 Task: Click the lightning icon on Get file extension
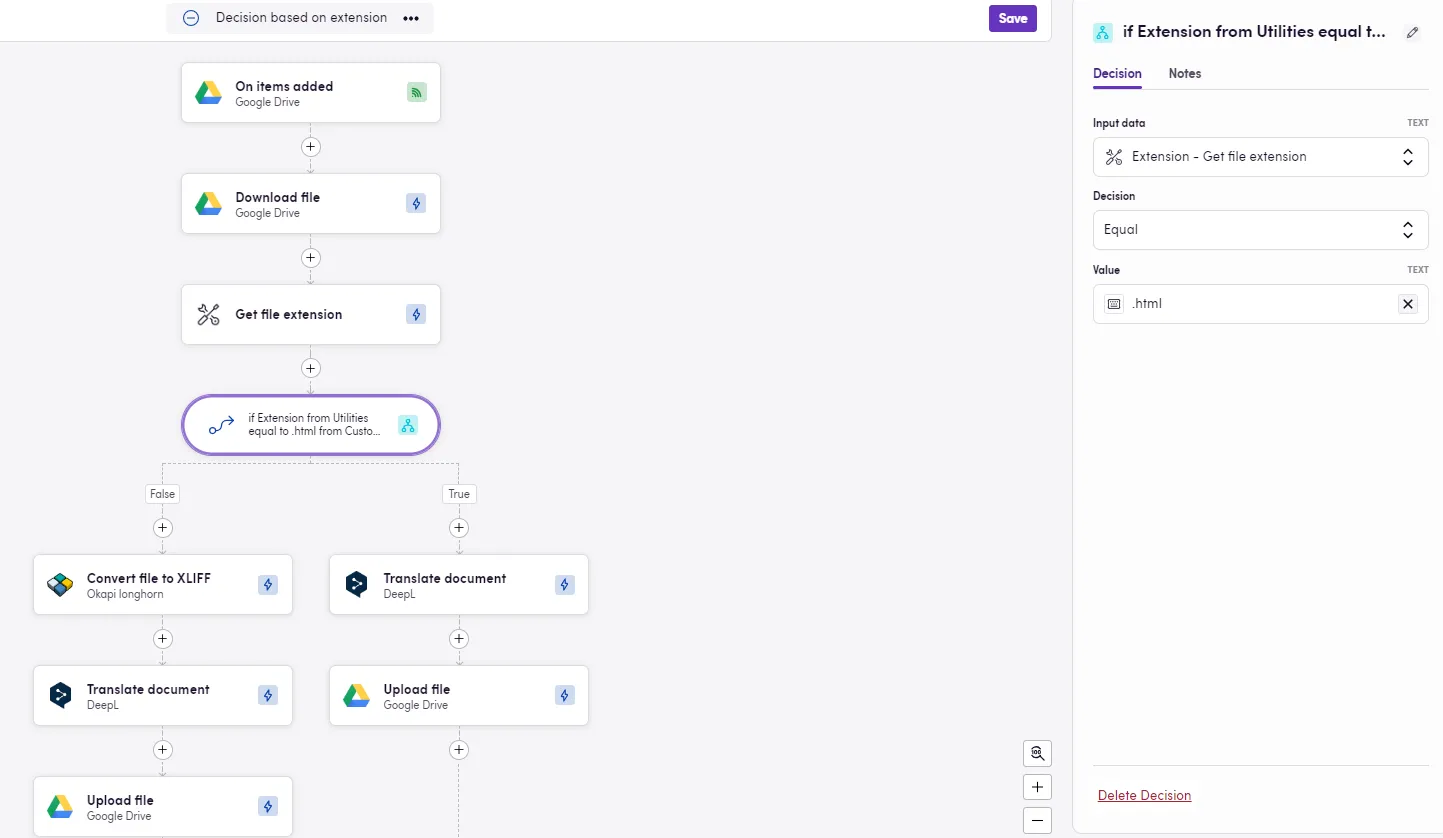click(x=417, y=314)
